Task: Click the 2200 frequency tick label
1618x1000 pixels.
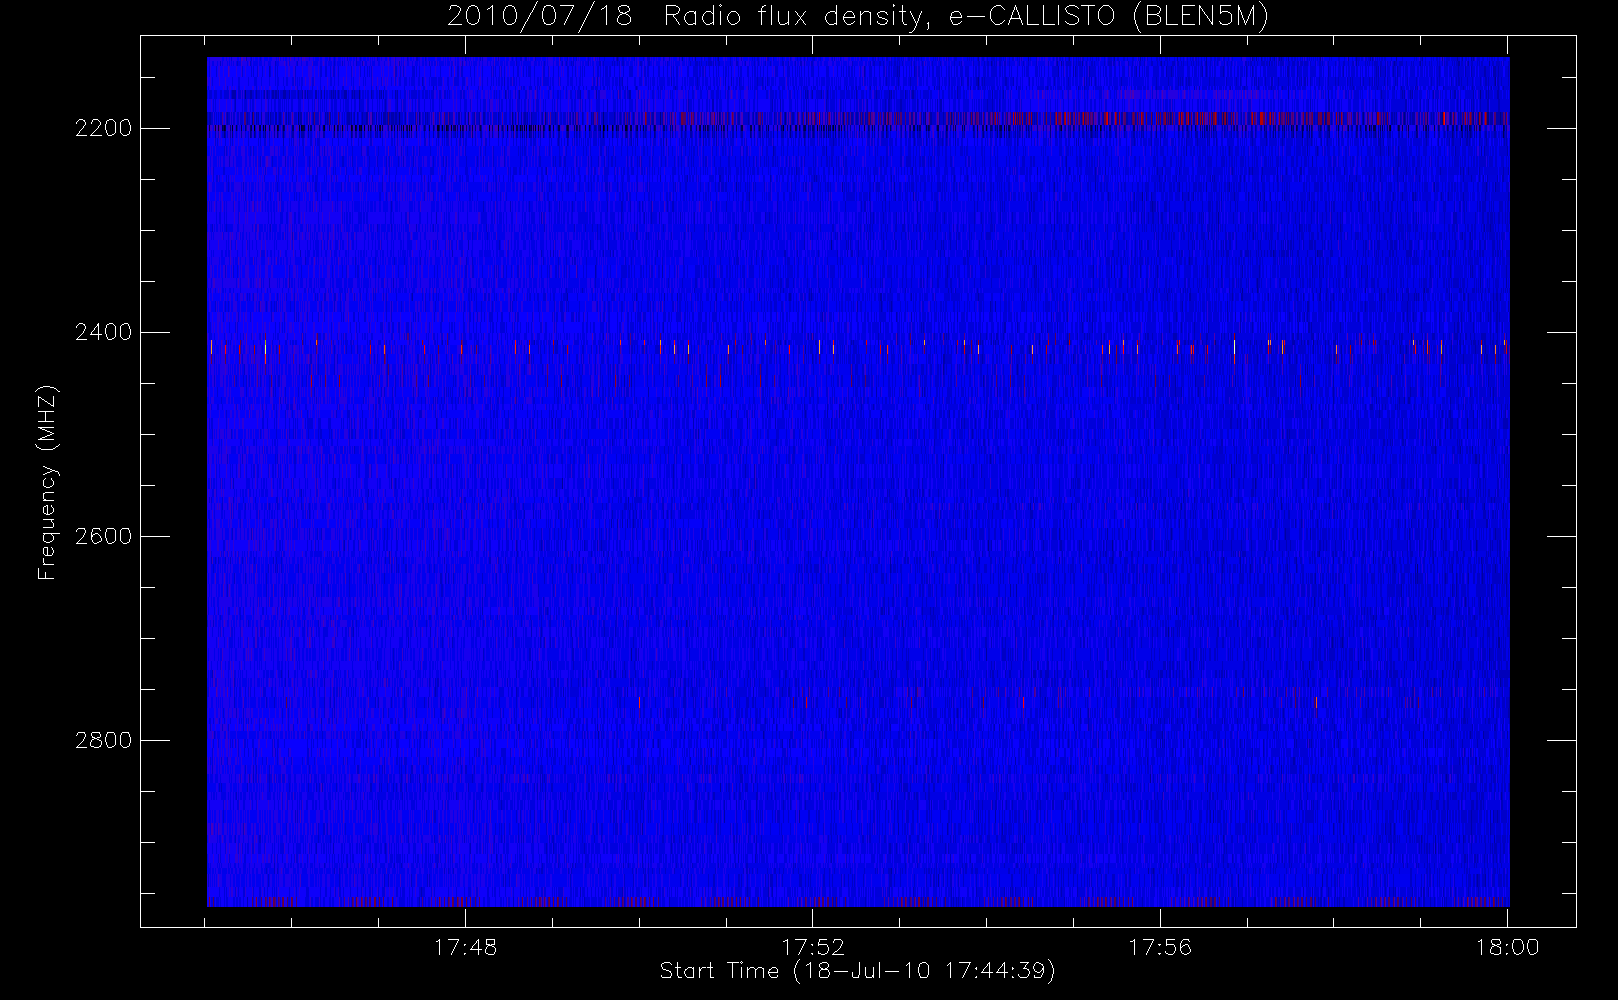Action: point(104,129)
